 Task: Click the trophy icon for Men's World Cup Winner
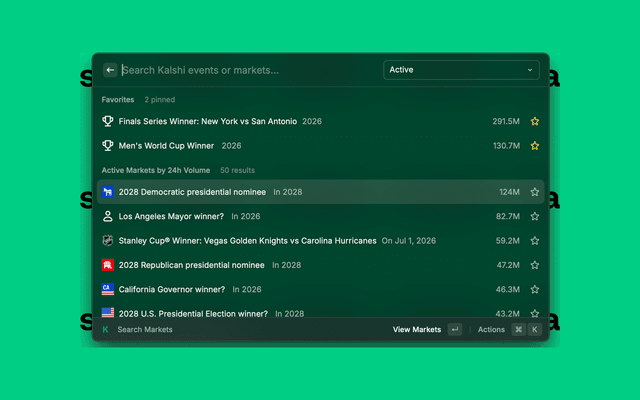point(108,146)
